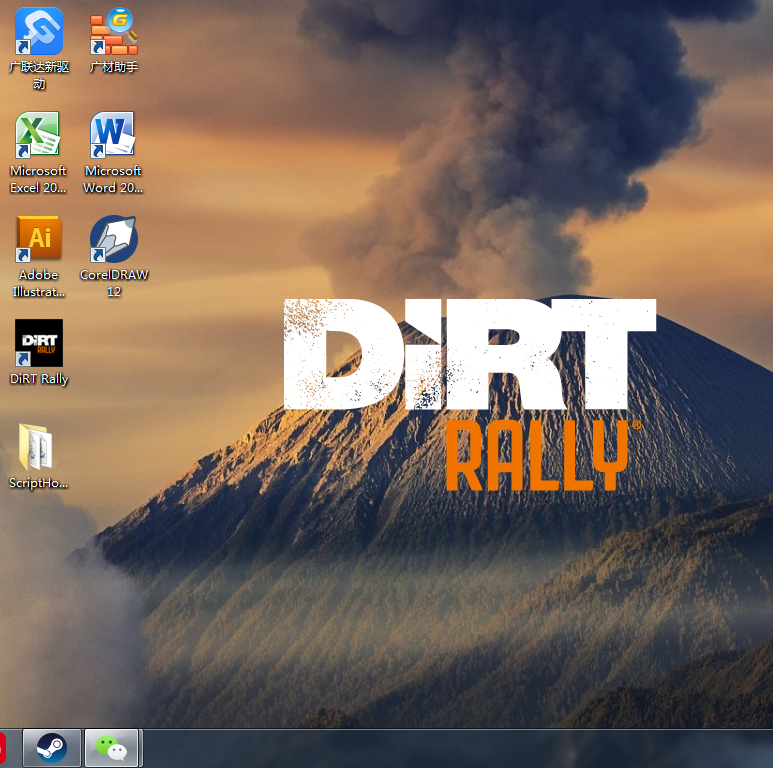
Task: Click the "DiRT Rally" icon label text
Action: tap(39, 379)
